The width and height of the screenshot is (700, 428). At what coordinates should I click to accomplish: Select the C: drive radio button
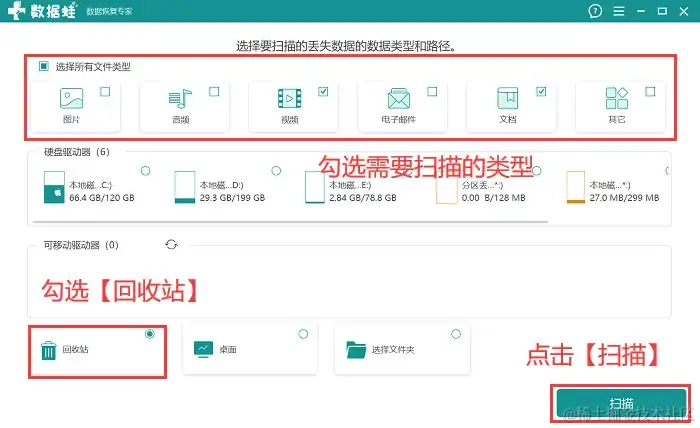coord(146,170)
